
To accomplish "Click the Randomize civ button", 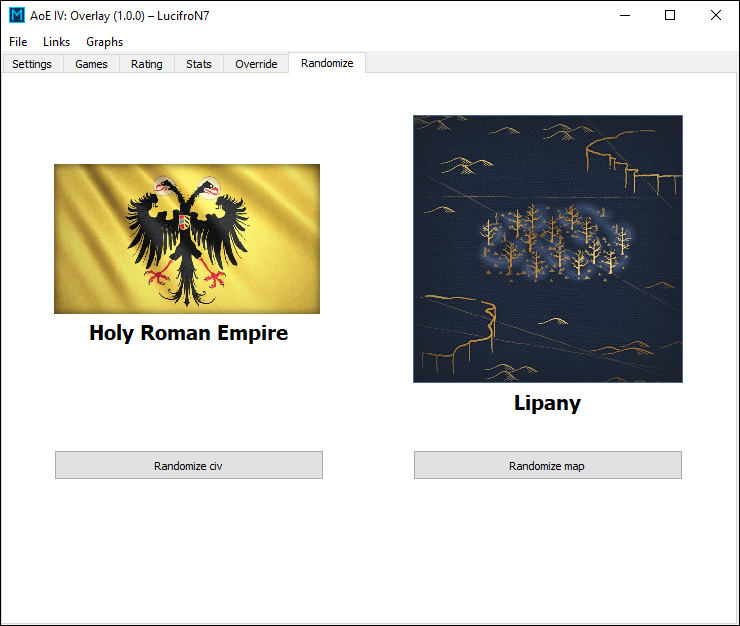I will (x=189, y=465).
